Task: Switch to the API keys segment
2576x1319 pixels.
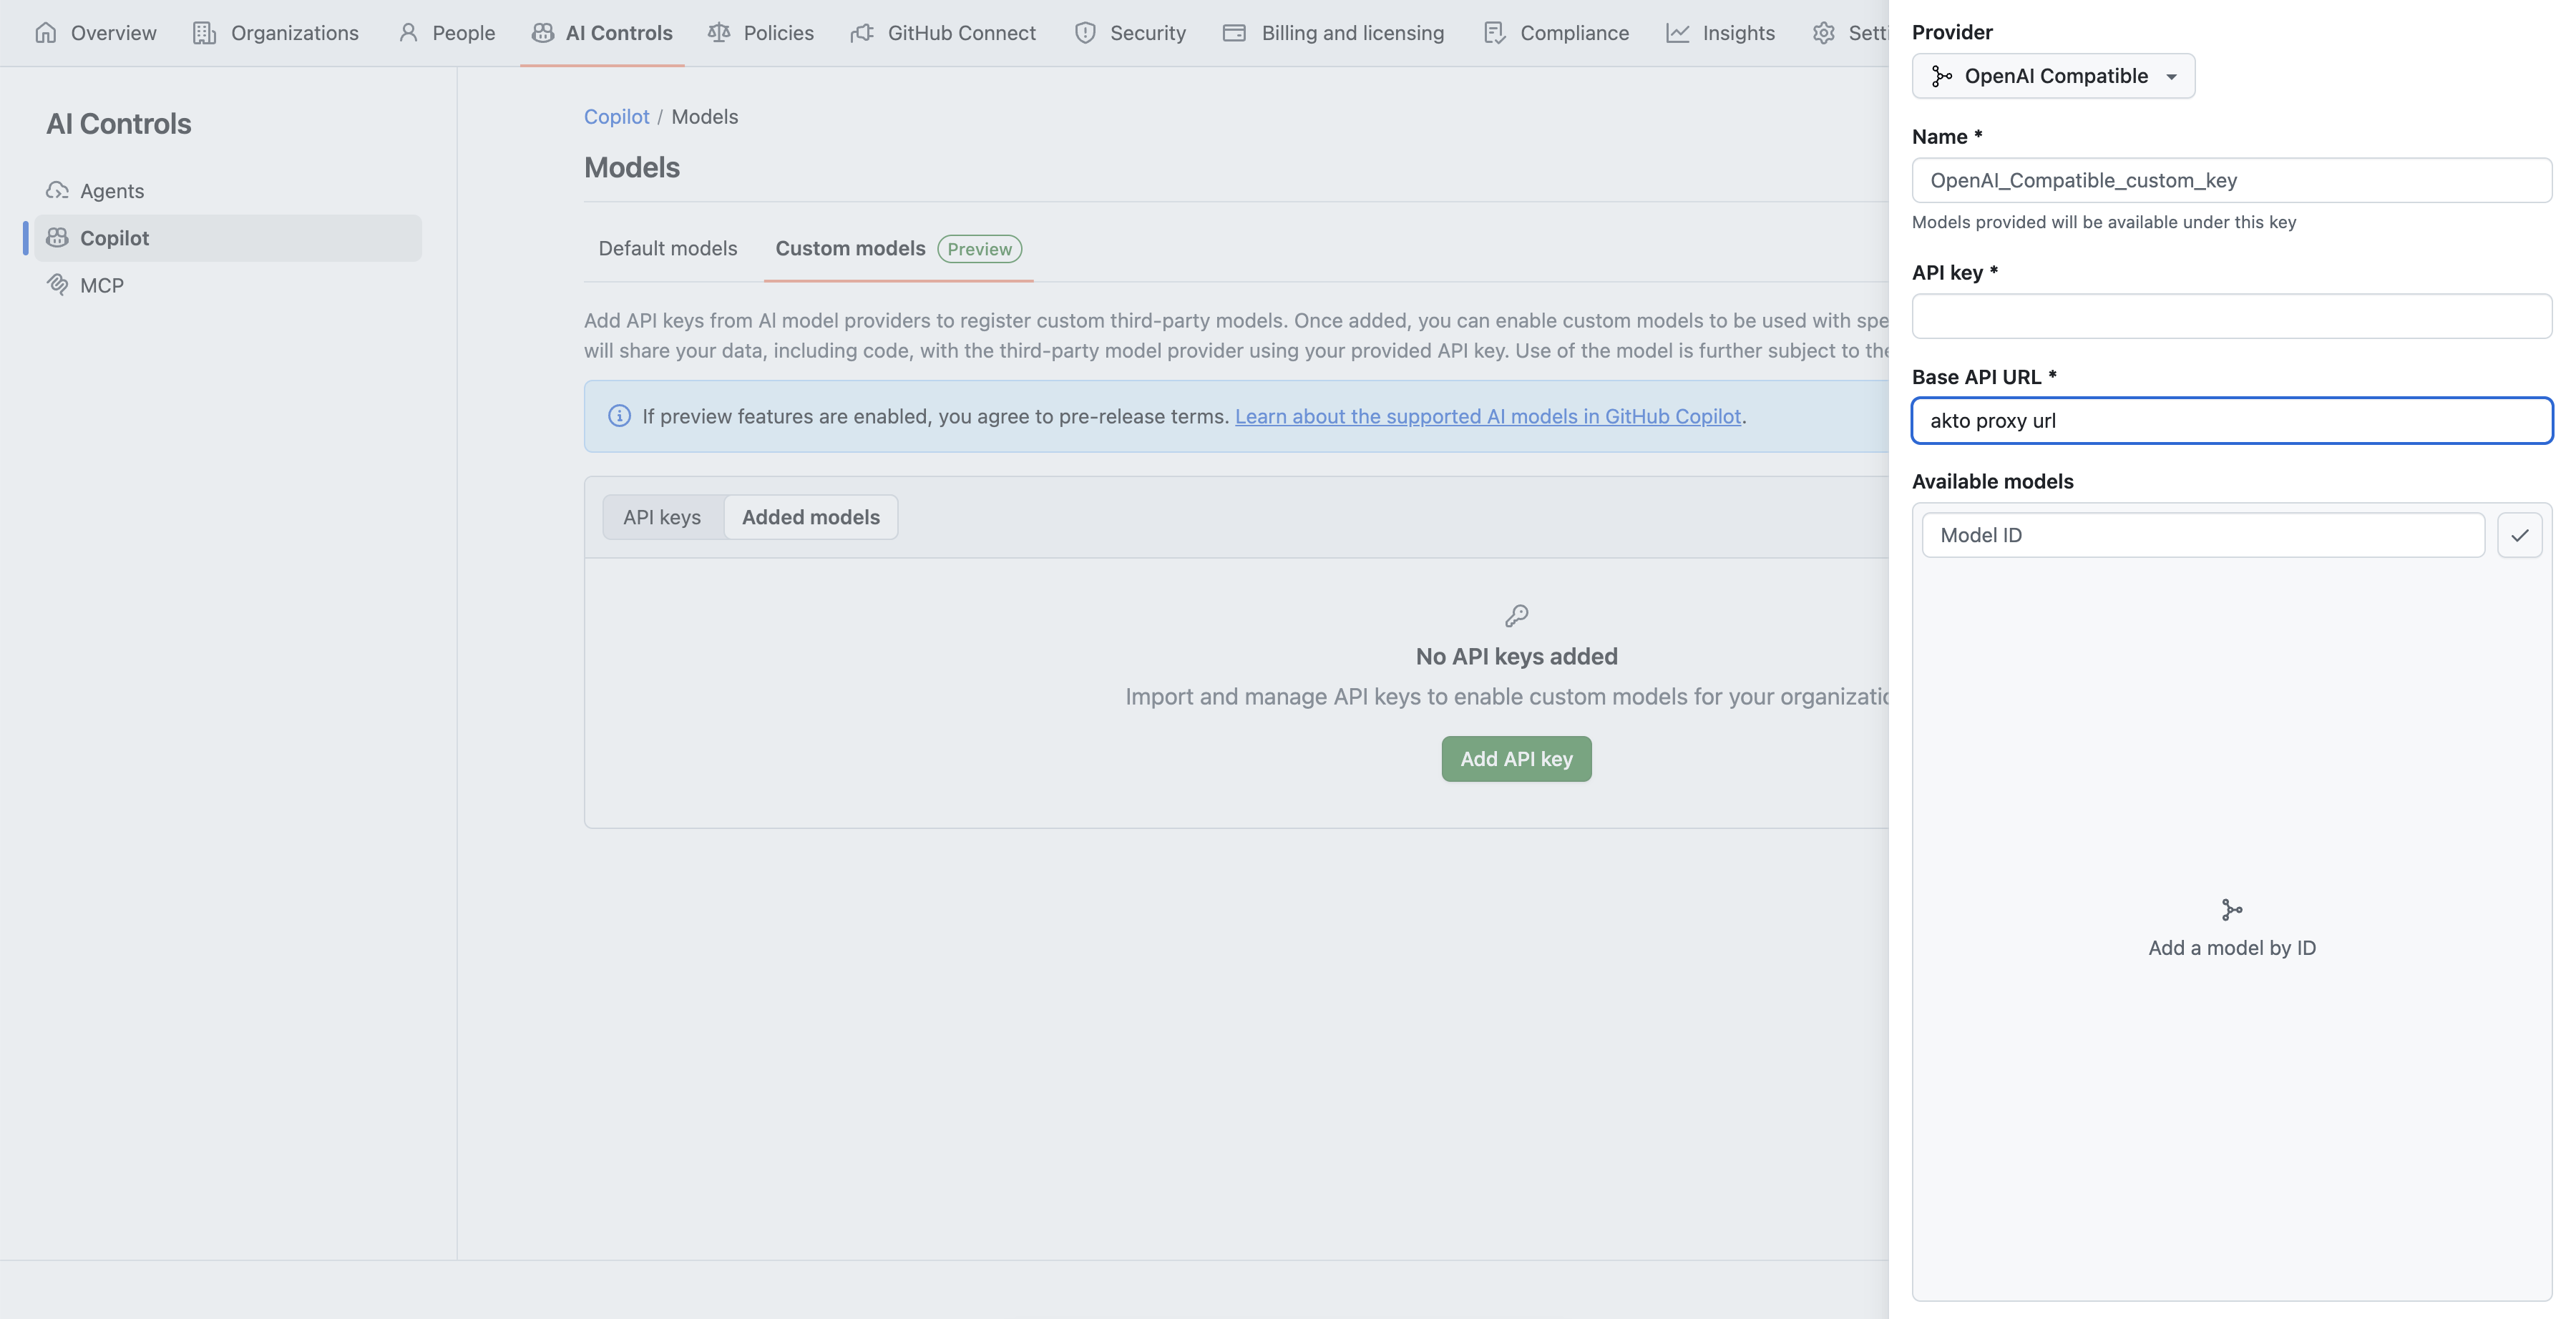Action: tap(661, 517)
